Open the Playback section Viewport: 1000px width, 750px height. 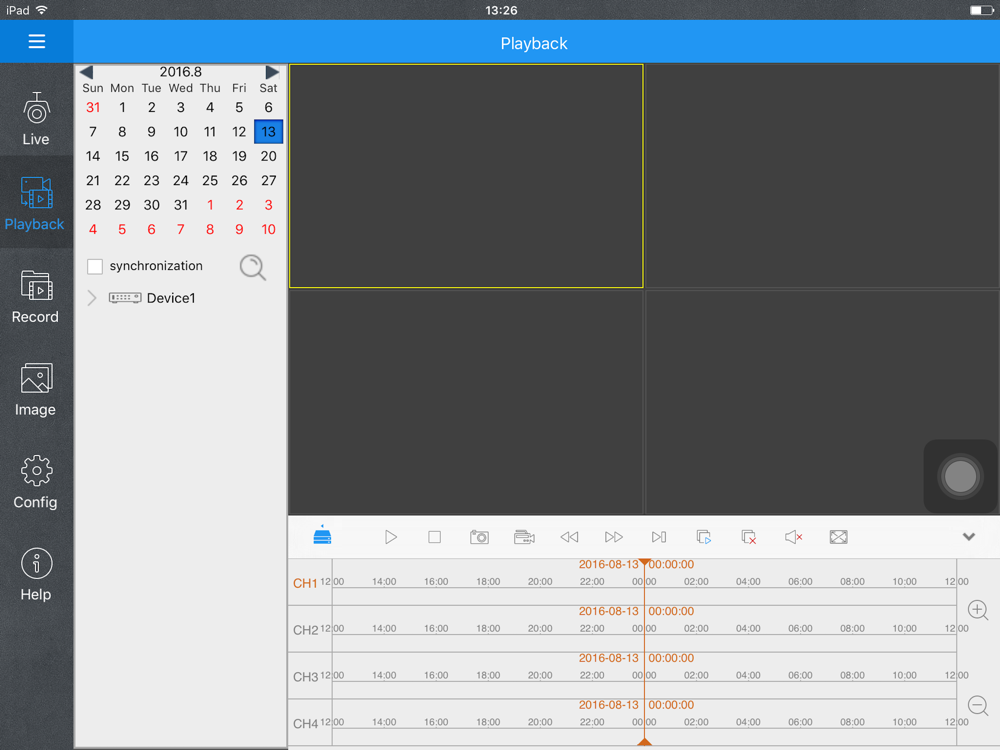[x=34, y=203]
